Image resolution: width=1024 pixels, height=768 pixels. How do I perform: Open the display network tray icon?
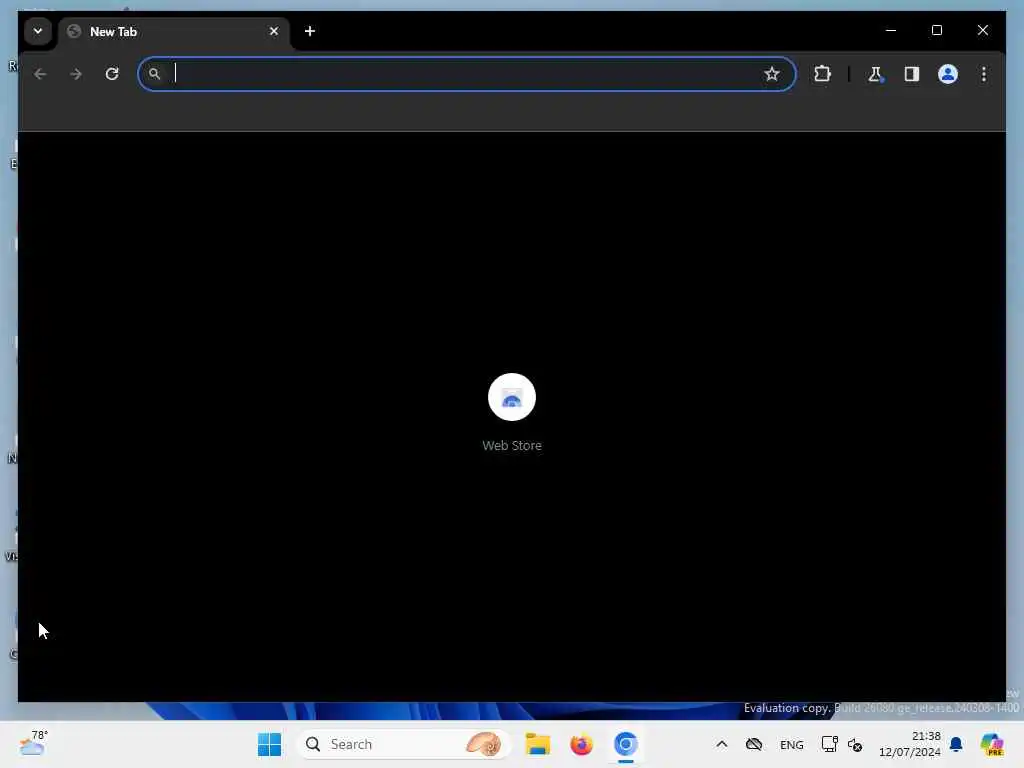pyautogui.click(x=829, y=744)
